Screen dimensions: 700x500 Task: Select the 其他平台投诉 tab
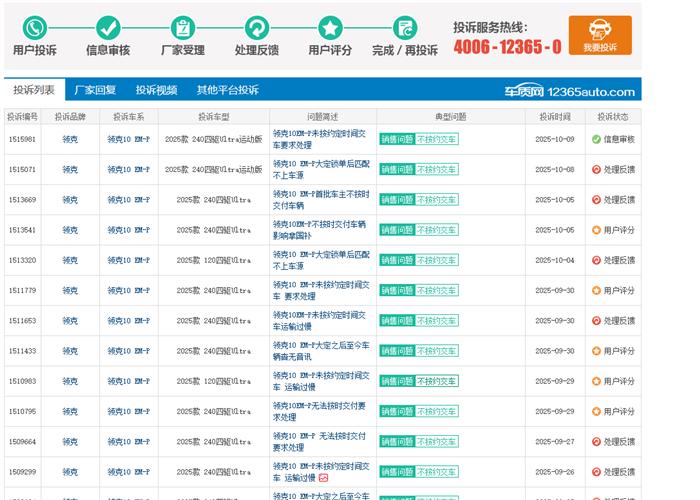(227, 90)
